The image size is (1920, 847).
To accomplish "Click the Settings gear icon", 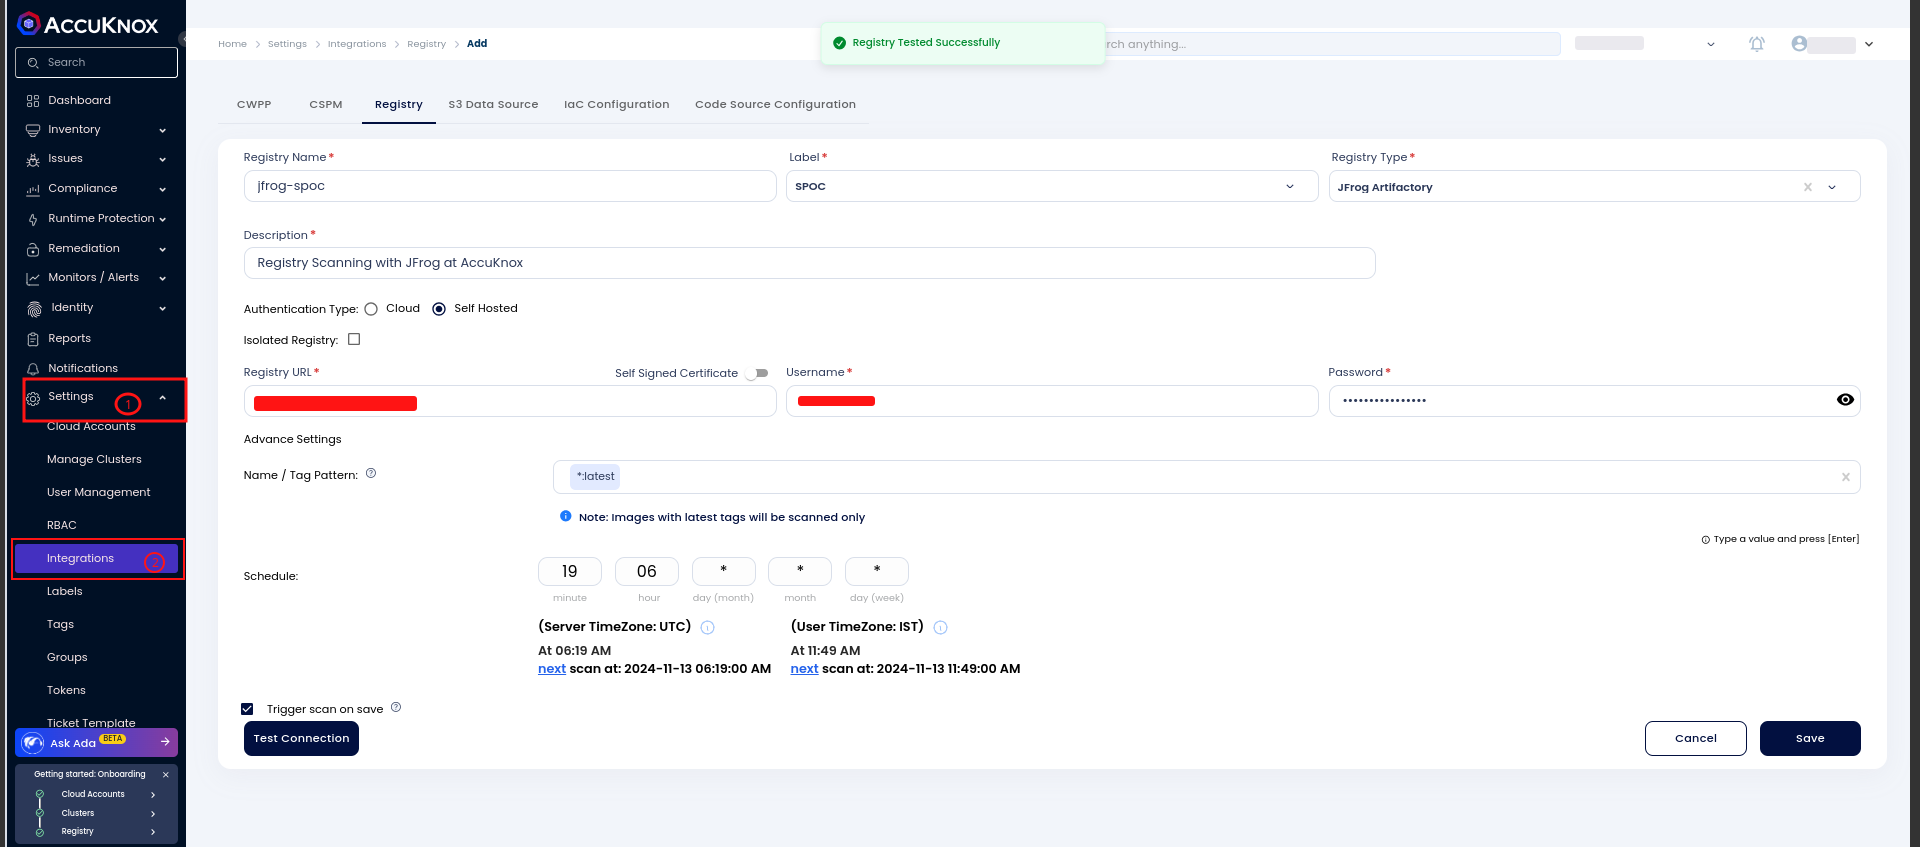I will [x=33, y=398].
